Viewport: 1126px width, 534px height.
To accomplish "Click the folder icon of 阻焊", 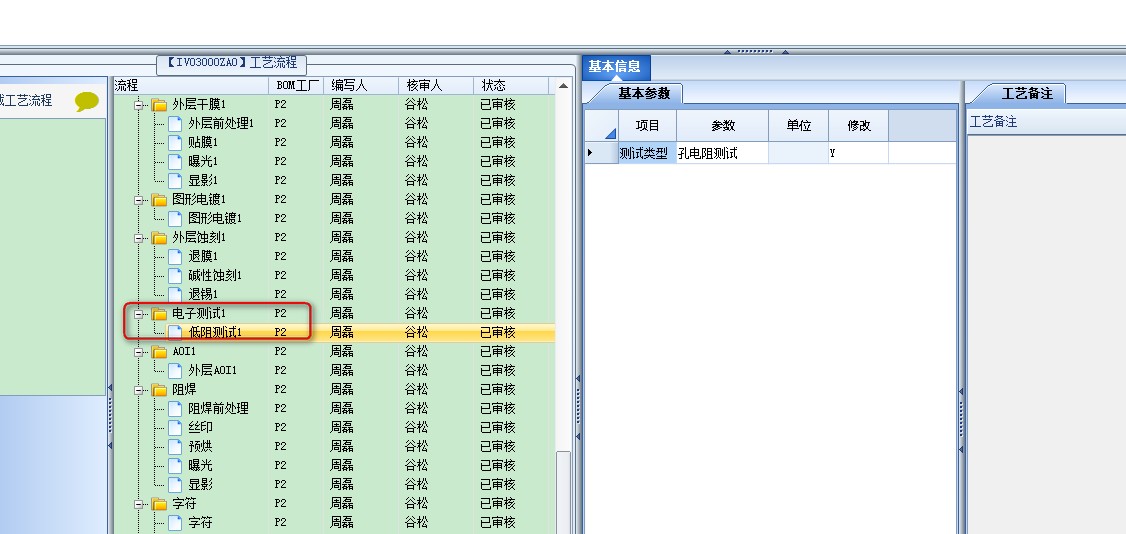I will click(159, 390).
